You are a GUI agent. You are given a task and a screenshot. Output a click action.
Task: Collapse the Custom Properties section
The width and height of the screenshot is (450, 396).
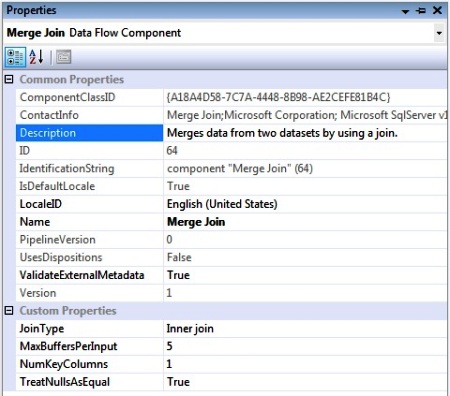pyautogui.click(x=9, y=311)
